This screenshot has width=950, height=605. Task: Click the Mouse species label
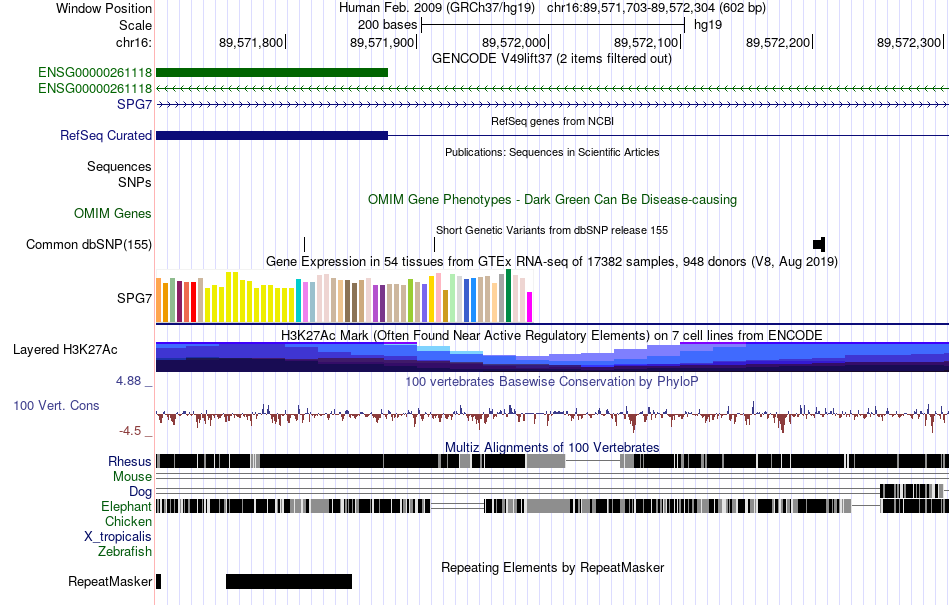tap(132, 477)
